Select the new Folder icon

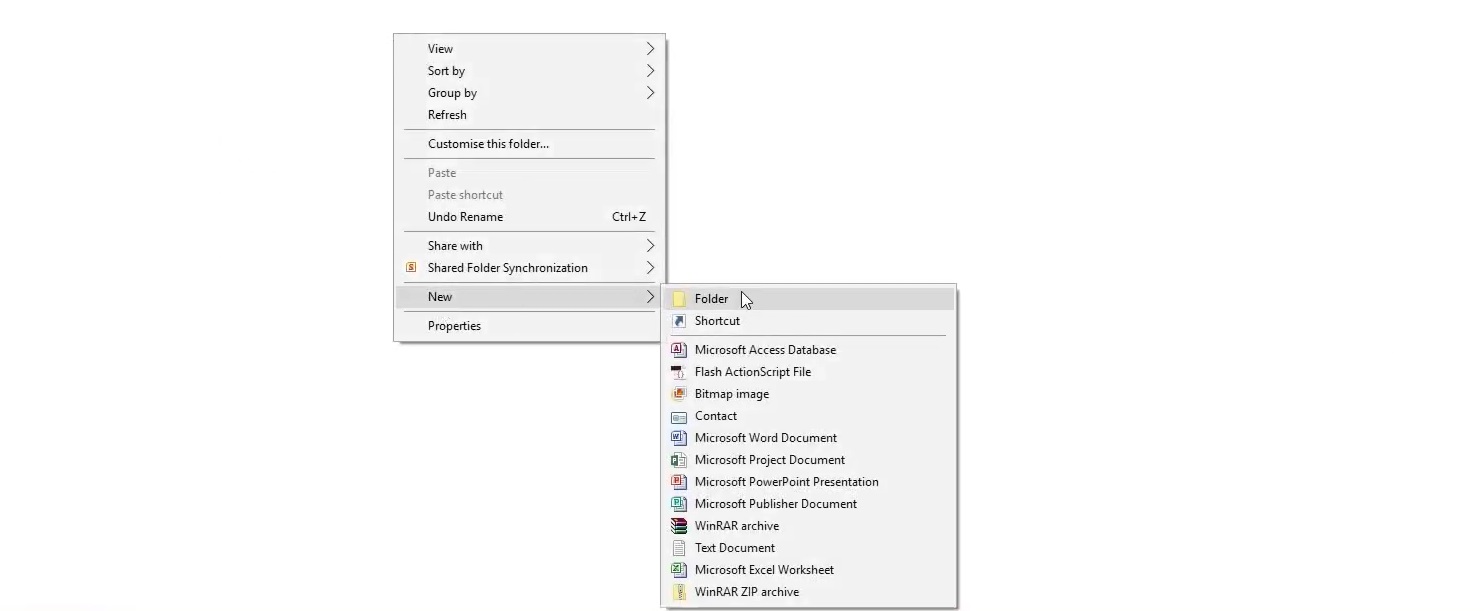click(679, 298)
